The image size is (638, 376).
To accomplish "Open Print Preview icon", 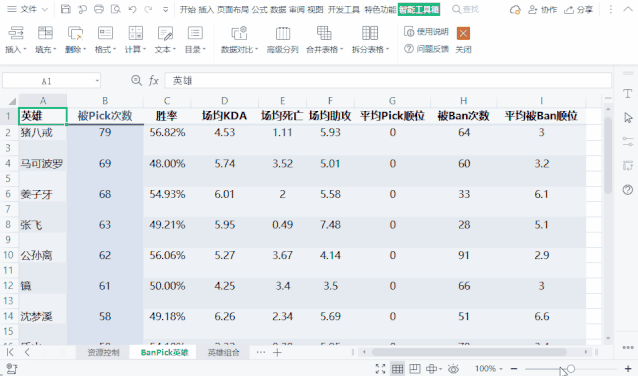I will 116,9.
